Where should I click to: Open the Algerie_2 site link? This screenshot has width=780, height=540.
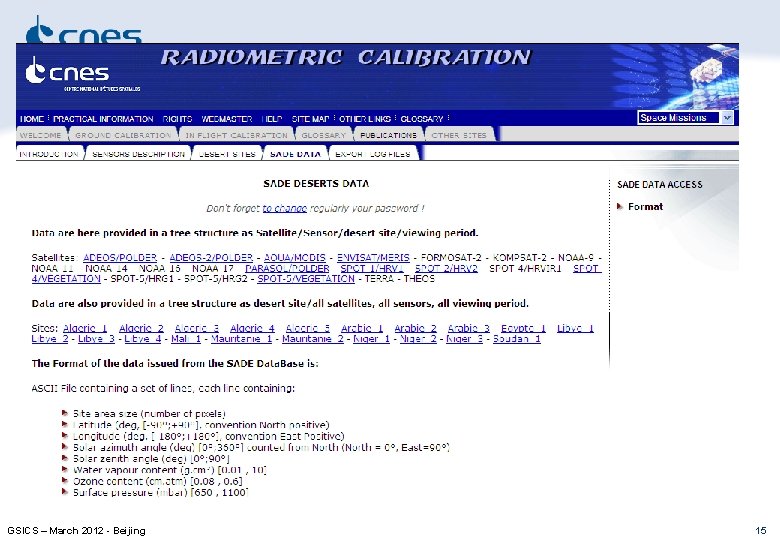[141, 328]
